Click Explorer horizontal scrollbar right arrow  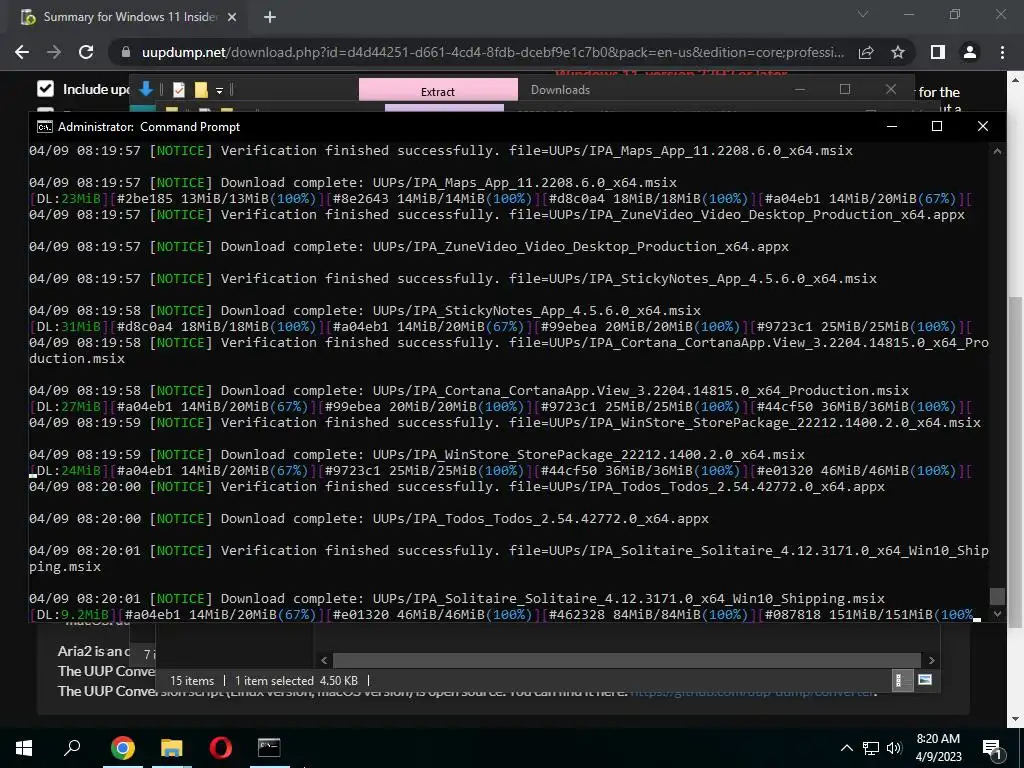coord(932,660)
